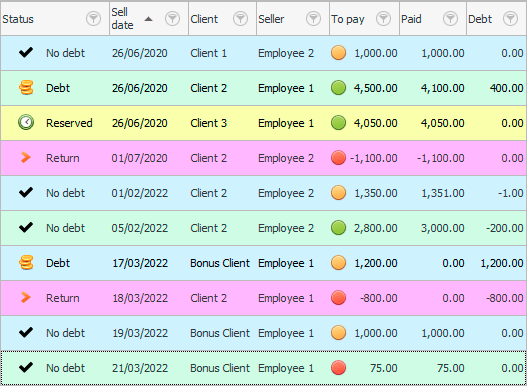Viewport: 527px width, 386px height.
Task: Click return arrow icon in 01/07/2020 row
Action: pos(26,158)
